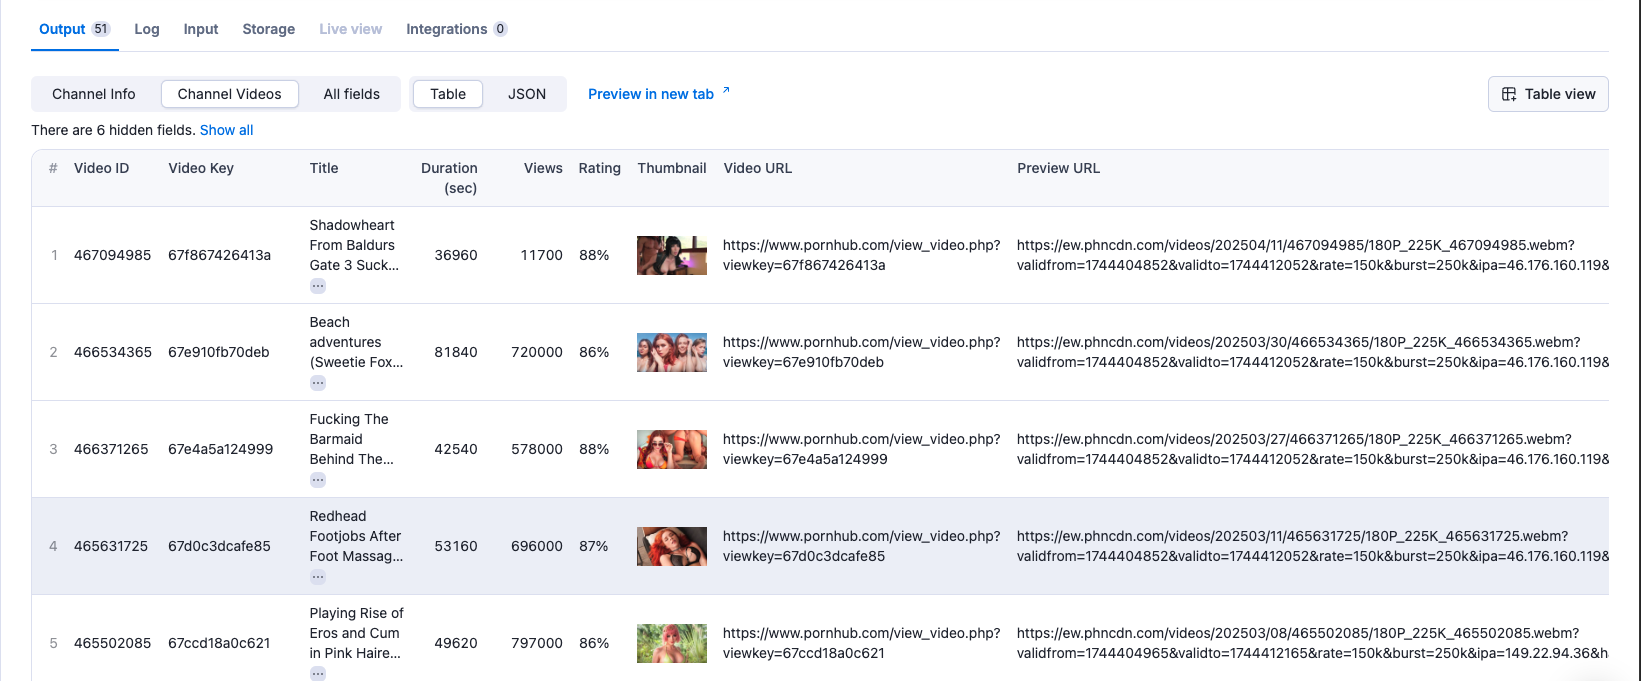Open the Integrations tab
1641x681 pixels.
[457, 29]
